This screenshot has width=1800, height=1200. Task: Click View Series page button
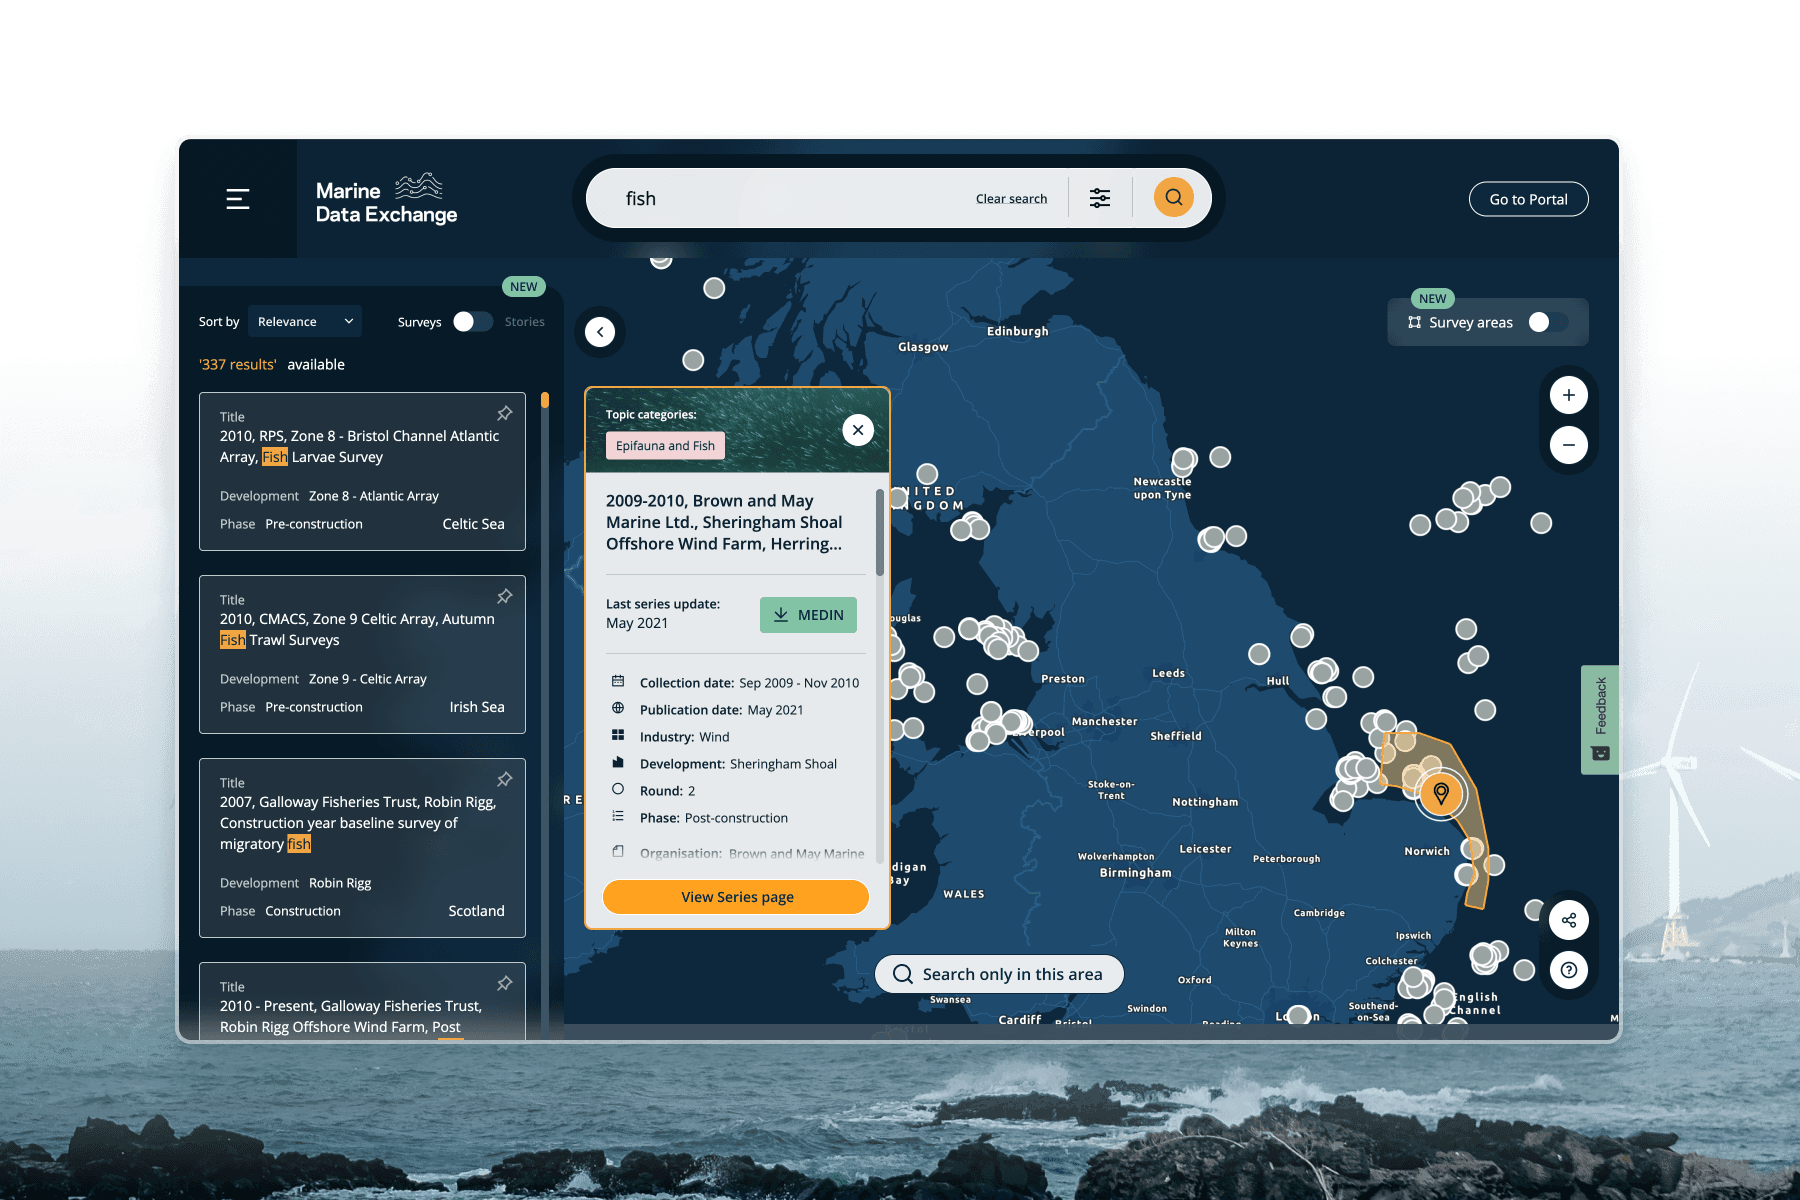737,897
